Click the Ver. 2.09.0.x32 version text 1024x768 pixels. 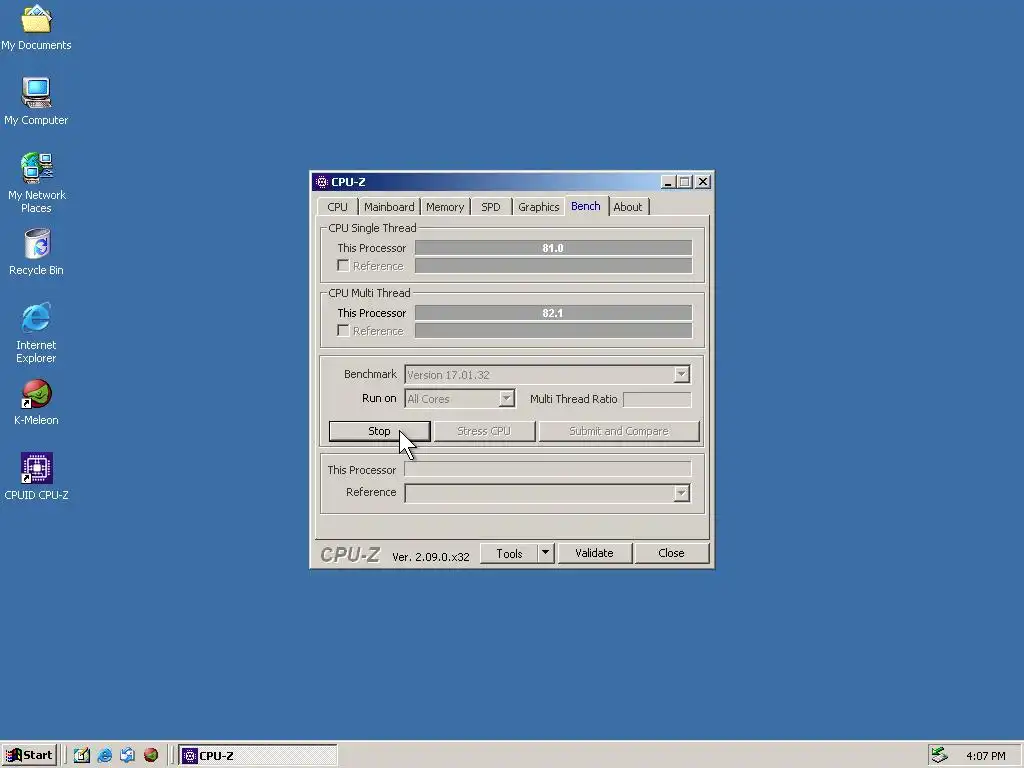[430, 557]
